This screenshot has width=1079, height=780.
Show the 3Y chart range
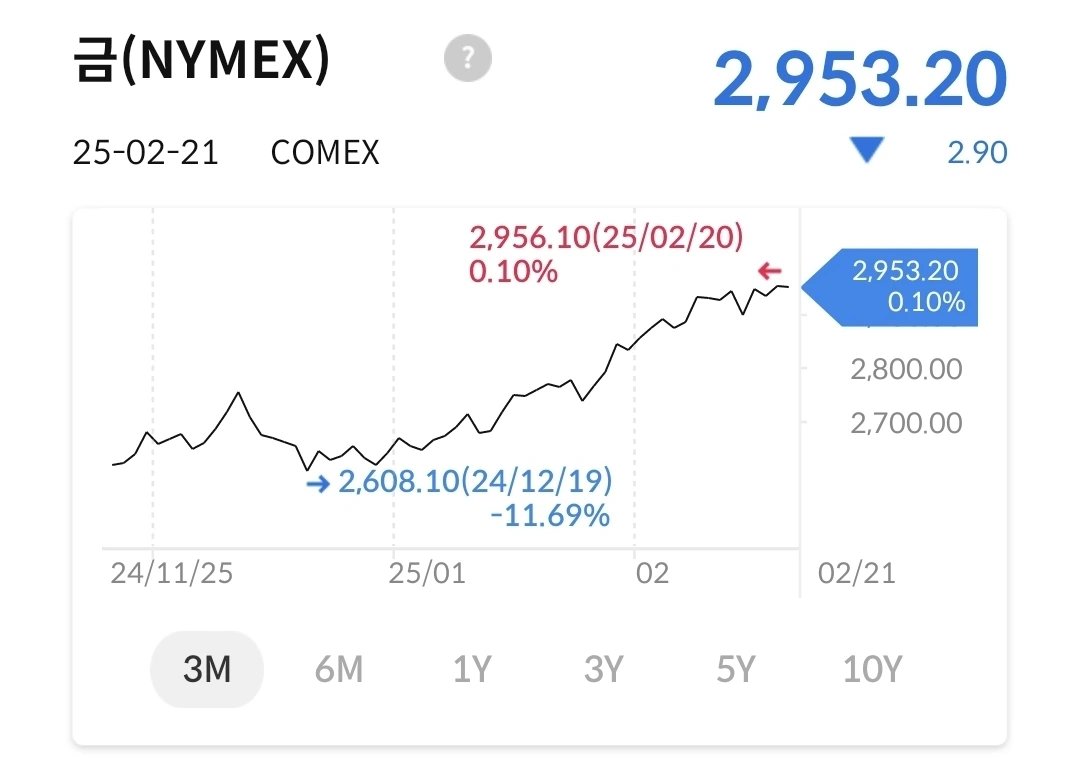pyautogui.click(x=604, y=669)
